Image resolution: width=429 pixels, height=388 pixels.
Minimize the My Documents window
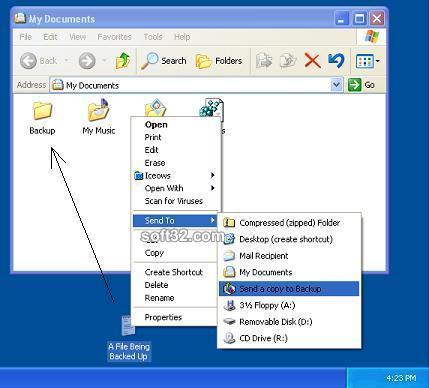pyautogui.click(x=341, y=19)
